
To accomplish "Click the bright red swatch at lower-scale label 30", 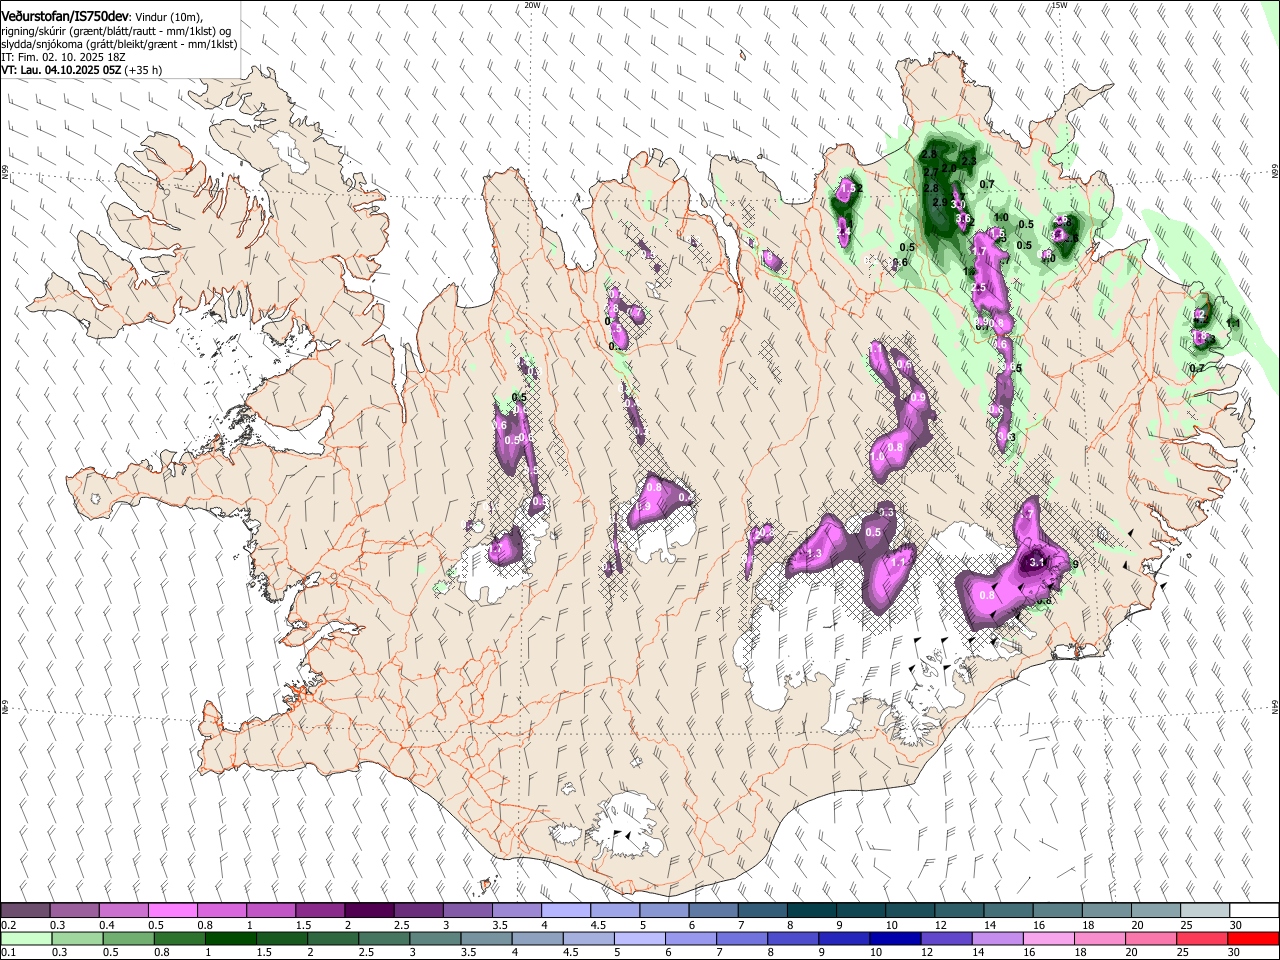I will [x=1254, y=939].
